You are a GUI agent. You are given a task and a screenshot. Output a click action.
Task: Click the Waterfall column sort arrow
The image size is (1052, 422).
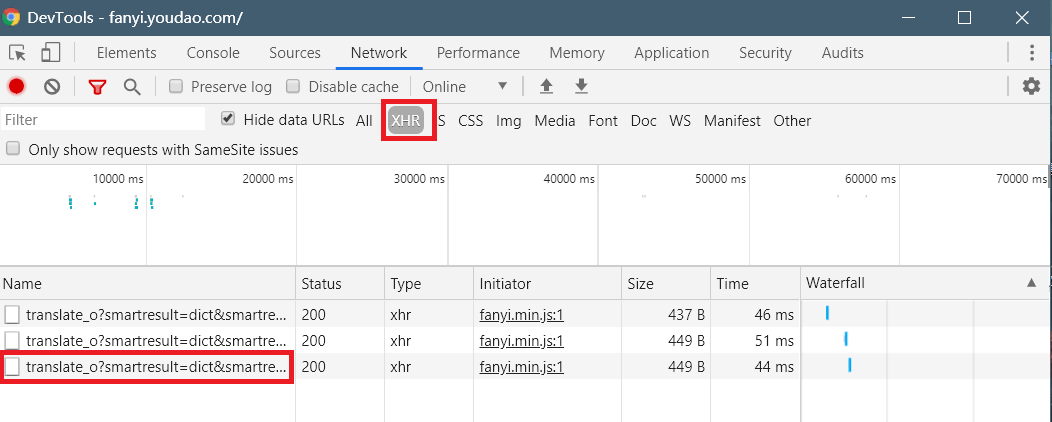click(x=1031, y=283)
